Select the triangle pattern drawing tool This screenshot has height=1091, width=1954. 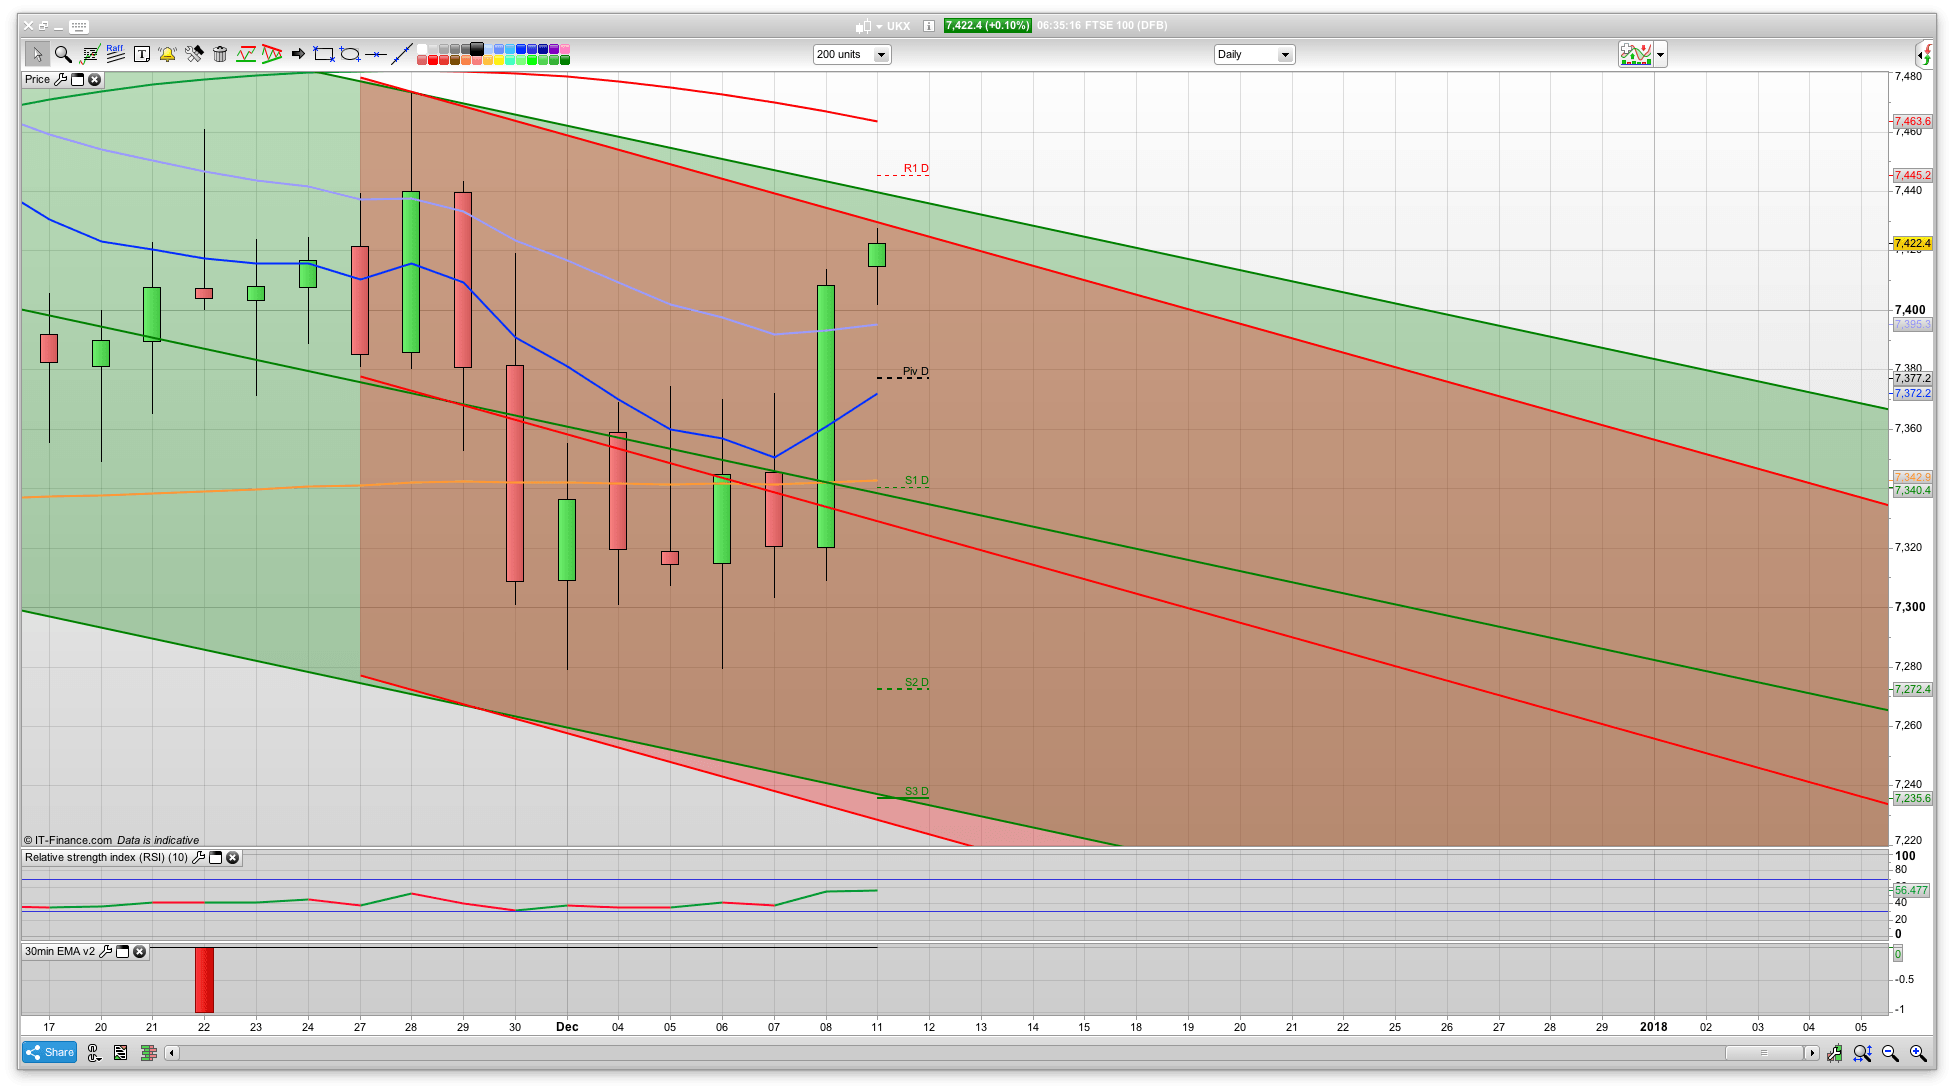271,54
